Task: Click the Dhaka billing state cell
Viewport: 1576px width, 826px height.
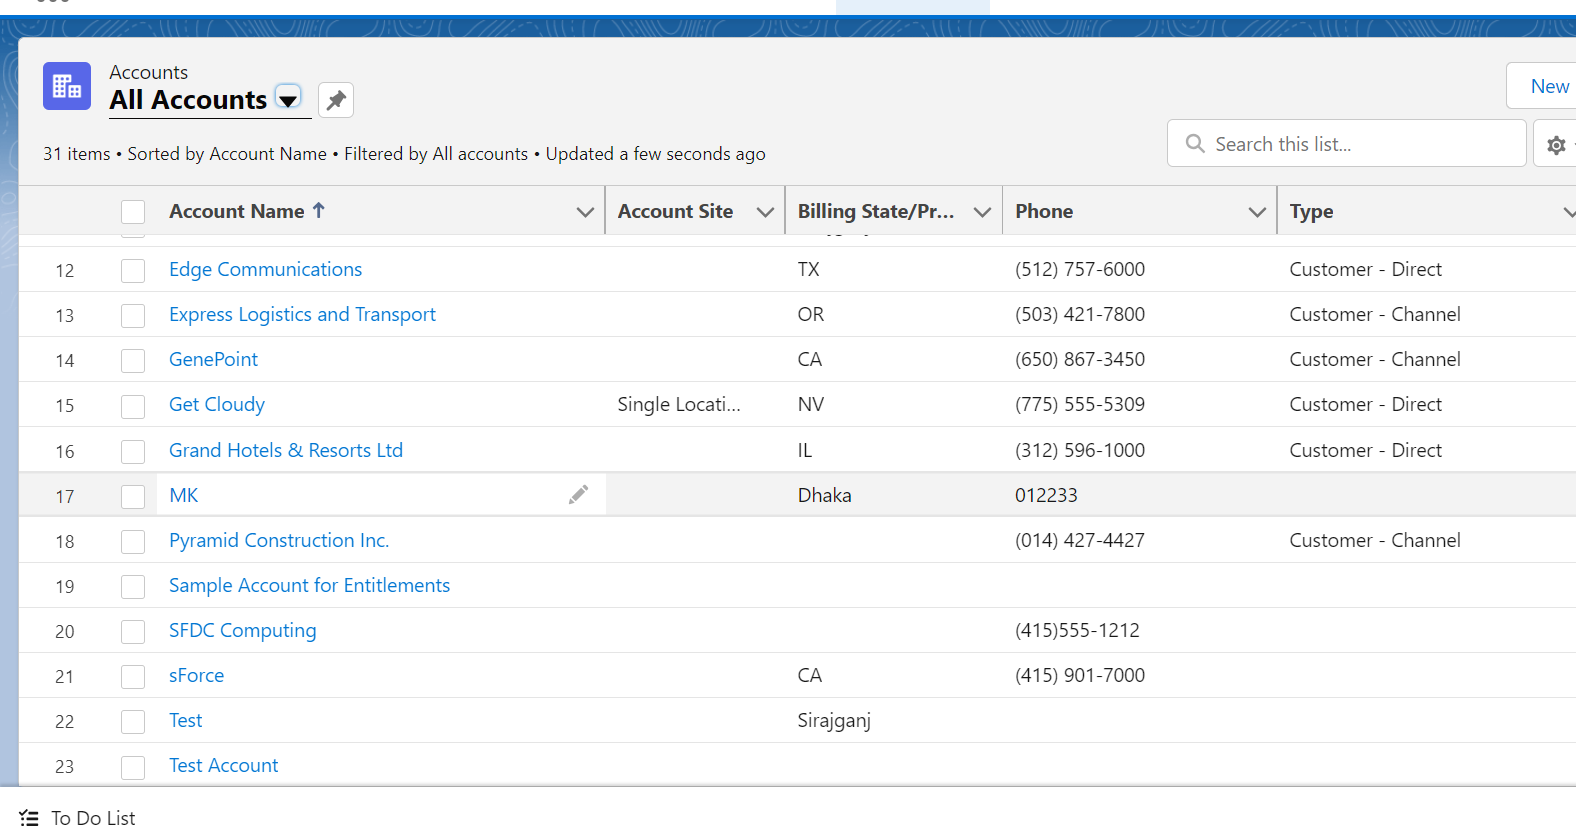Action: click(824, 495)
